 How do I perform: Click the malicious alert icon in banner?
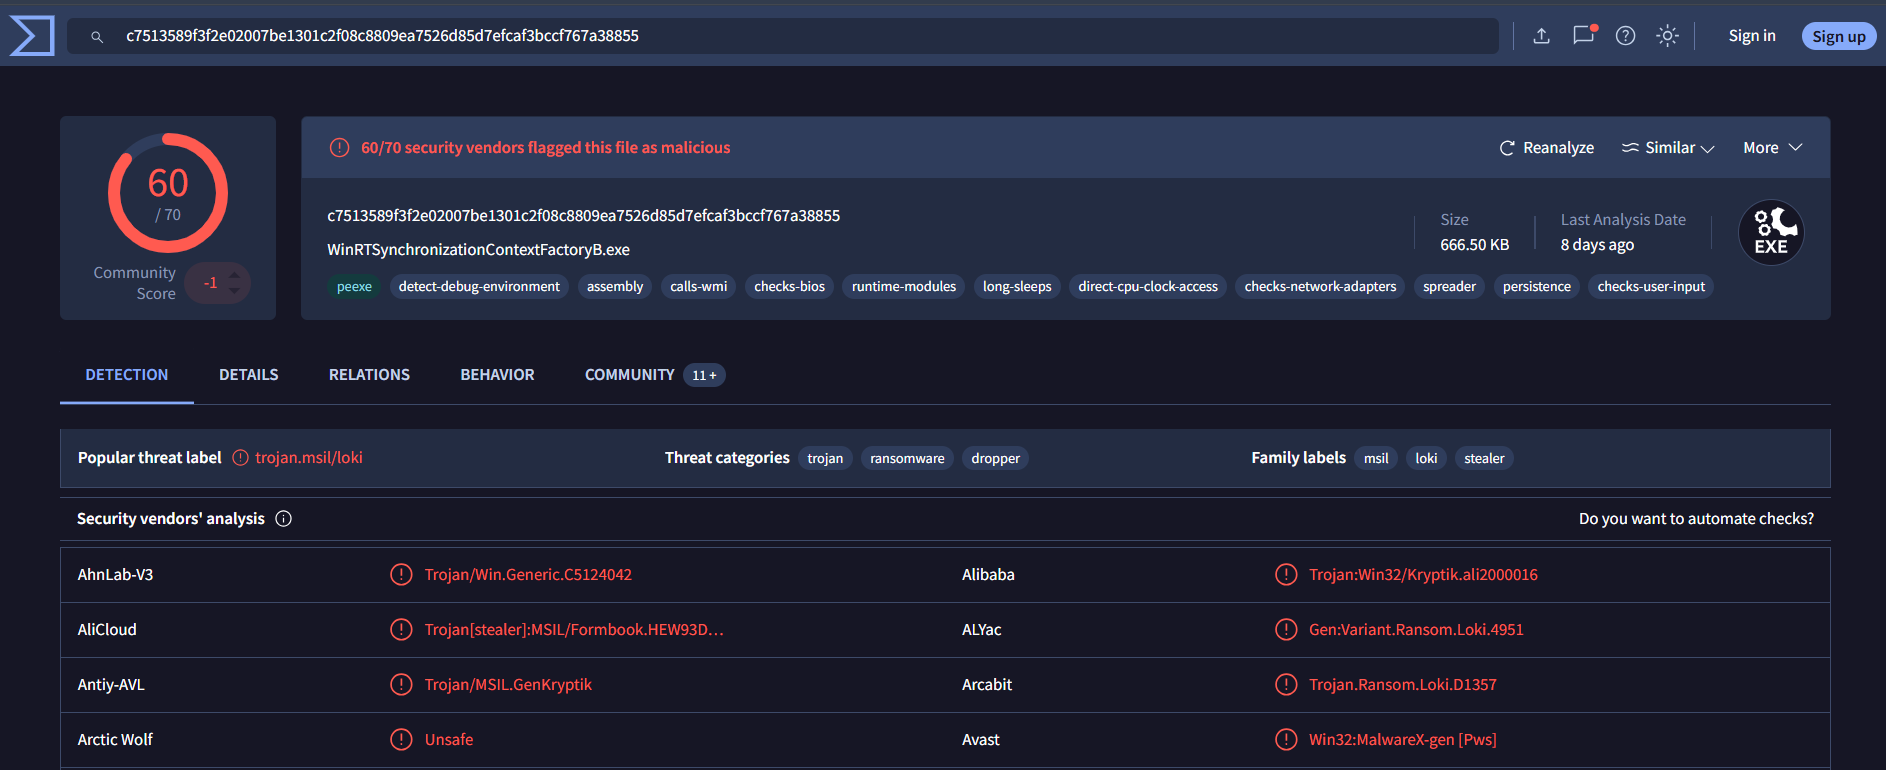point(340,148)
